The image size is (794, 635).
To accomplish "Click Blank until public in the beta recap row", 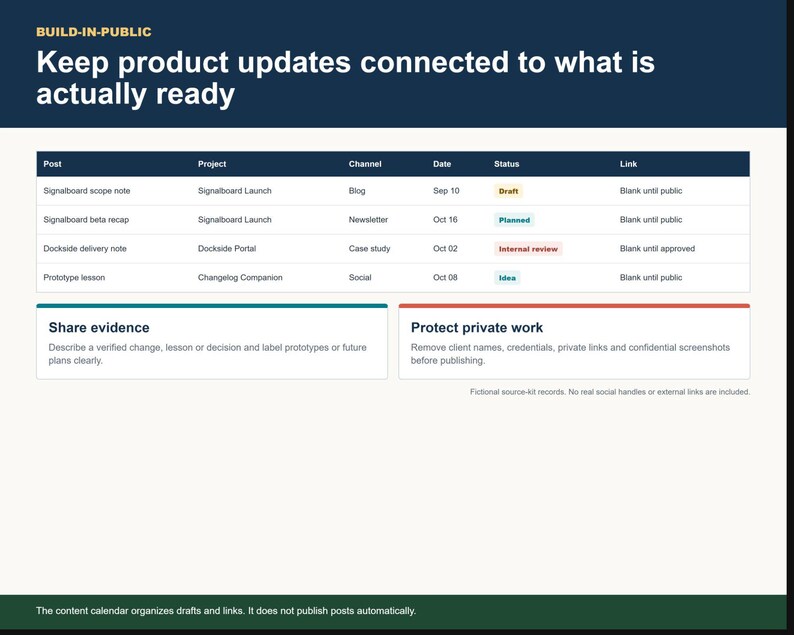I will [x=651, y=220].
